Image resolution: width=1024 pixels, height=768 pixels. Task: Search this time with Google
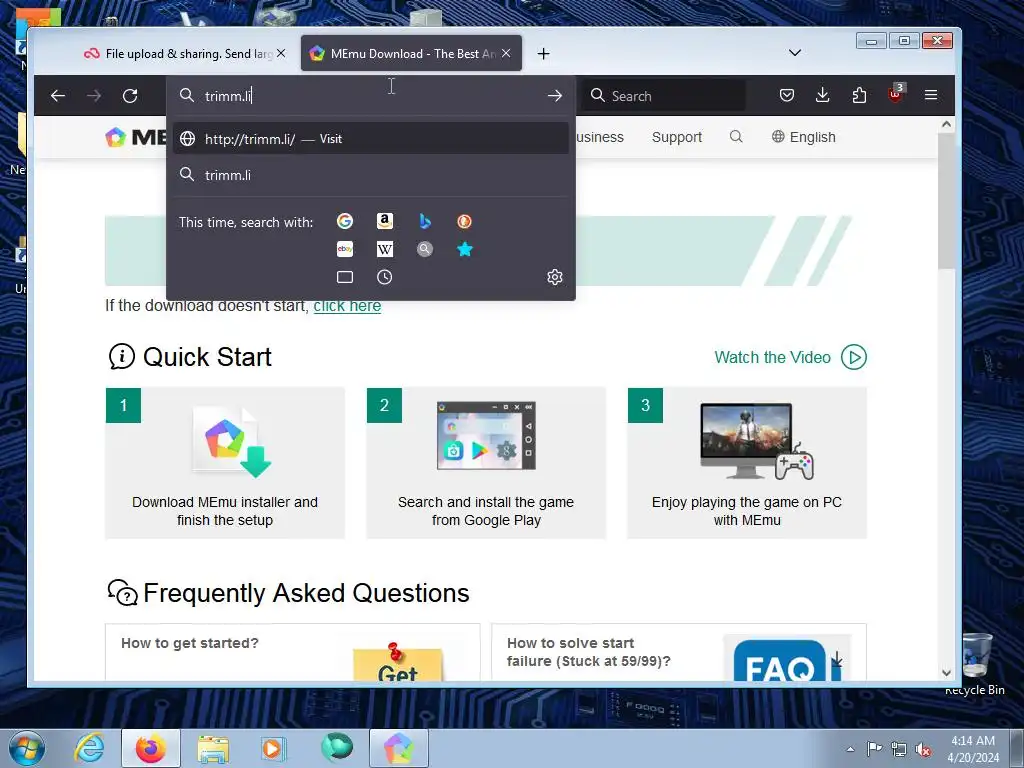tap(345, 221)
